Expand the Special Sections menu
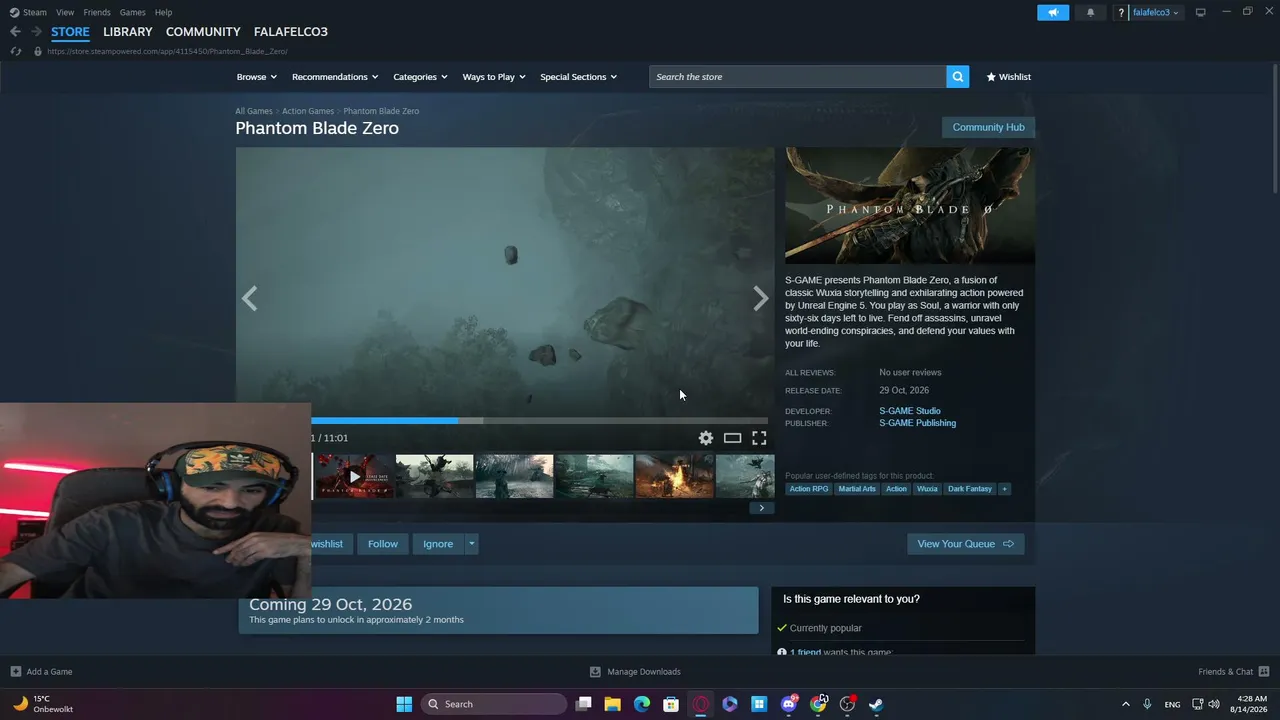The height and width of the screenshot is (720, 1280). [578, 77]
